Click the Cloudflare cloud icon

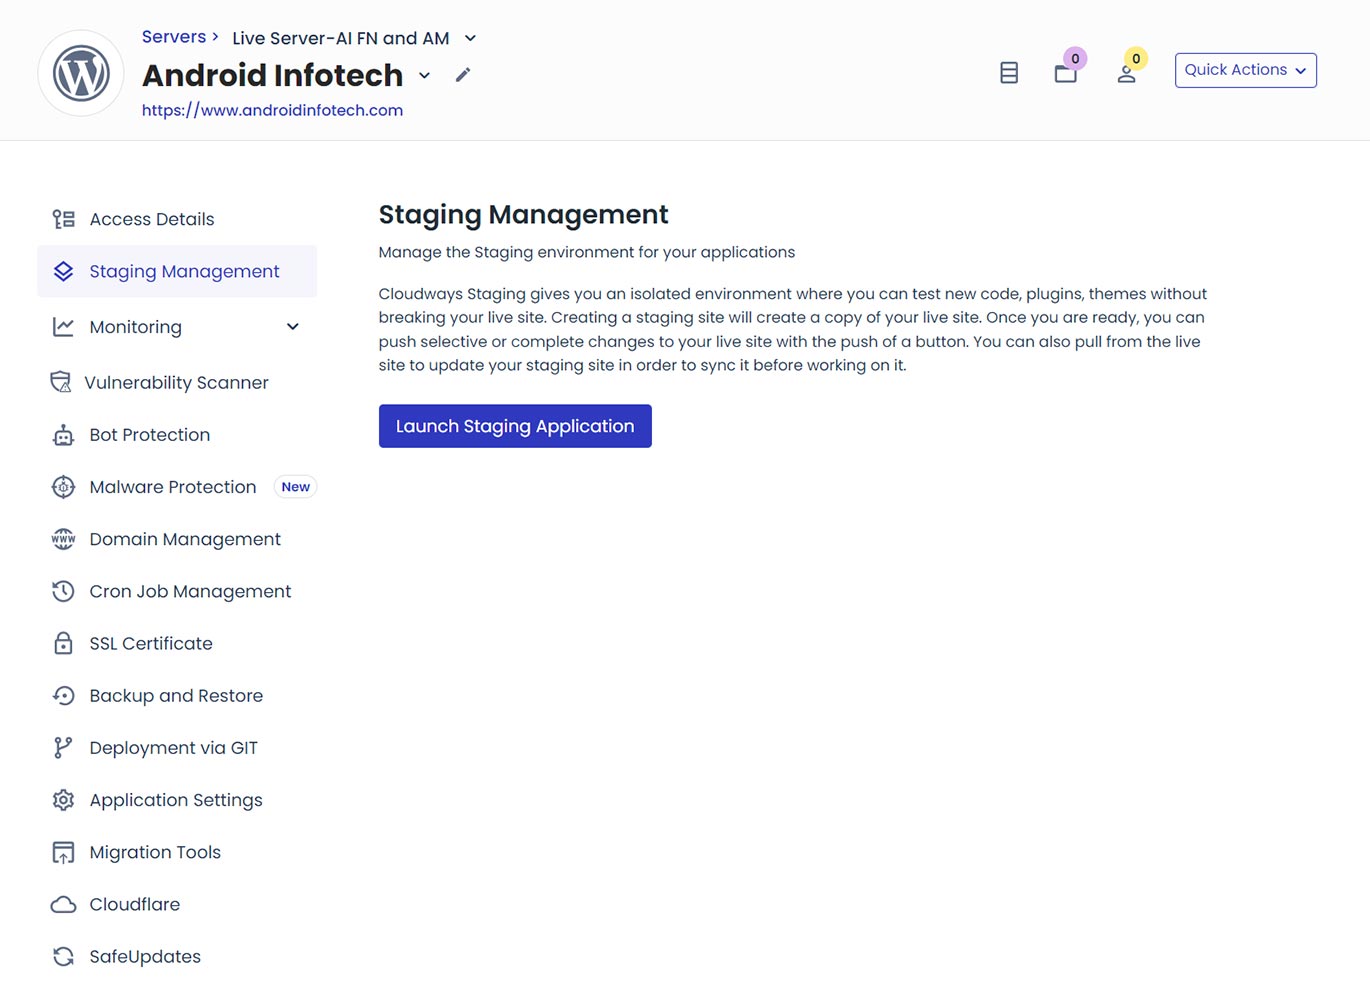pos(63,904)
